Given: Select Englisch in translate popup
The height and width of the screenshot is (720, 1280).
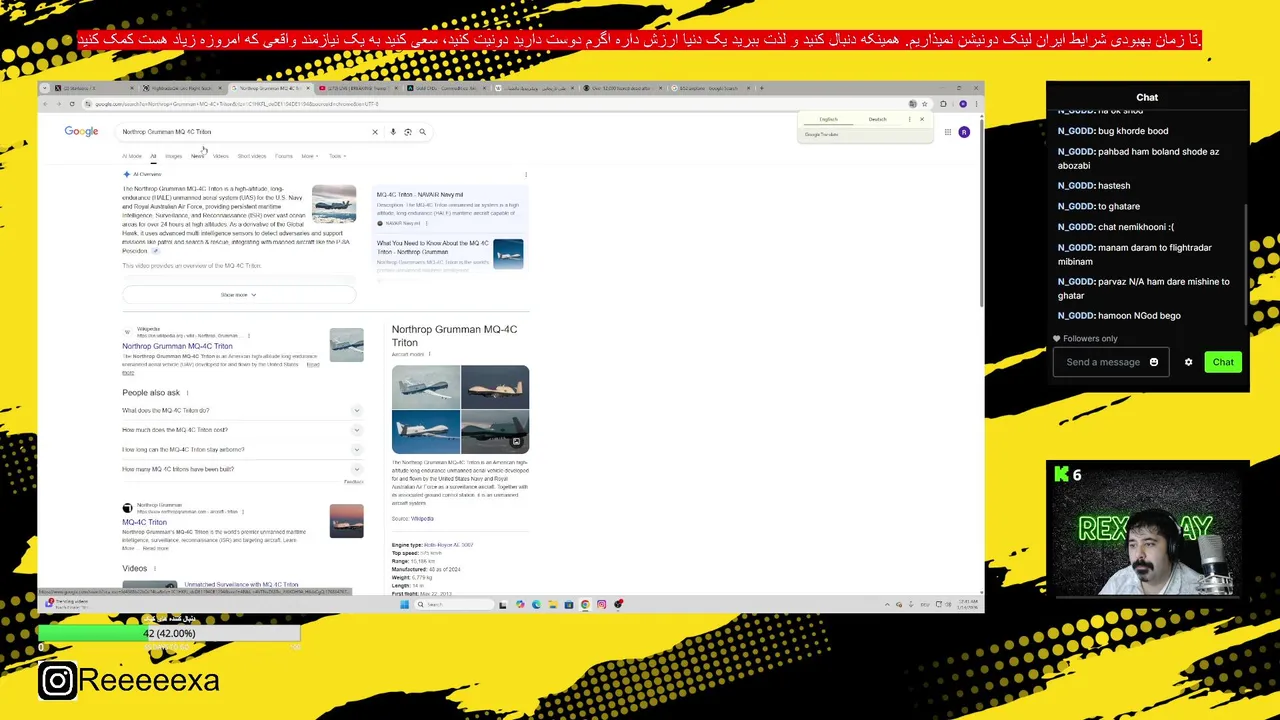Looking at the screenshot, I should (828, 119).
